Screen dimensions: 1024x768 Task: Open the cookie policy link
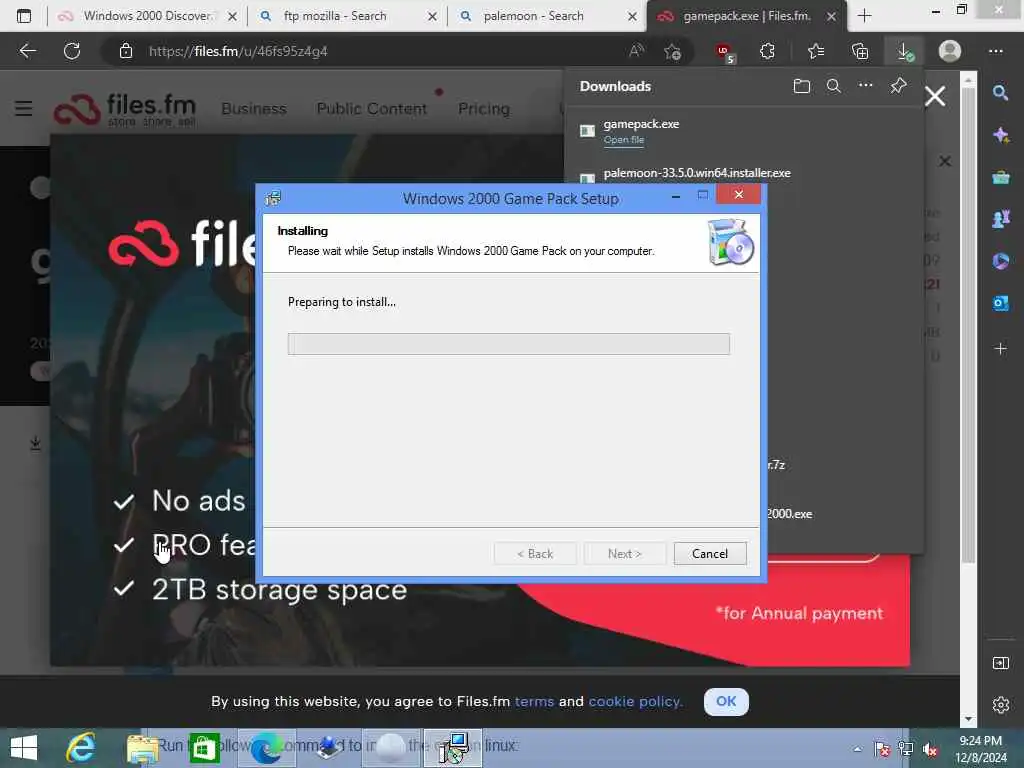[635, 701]
